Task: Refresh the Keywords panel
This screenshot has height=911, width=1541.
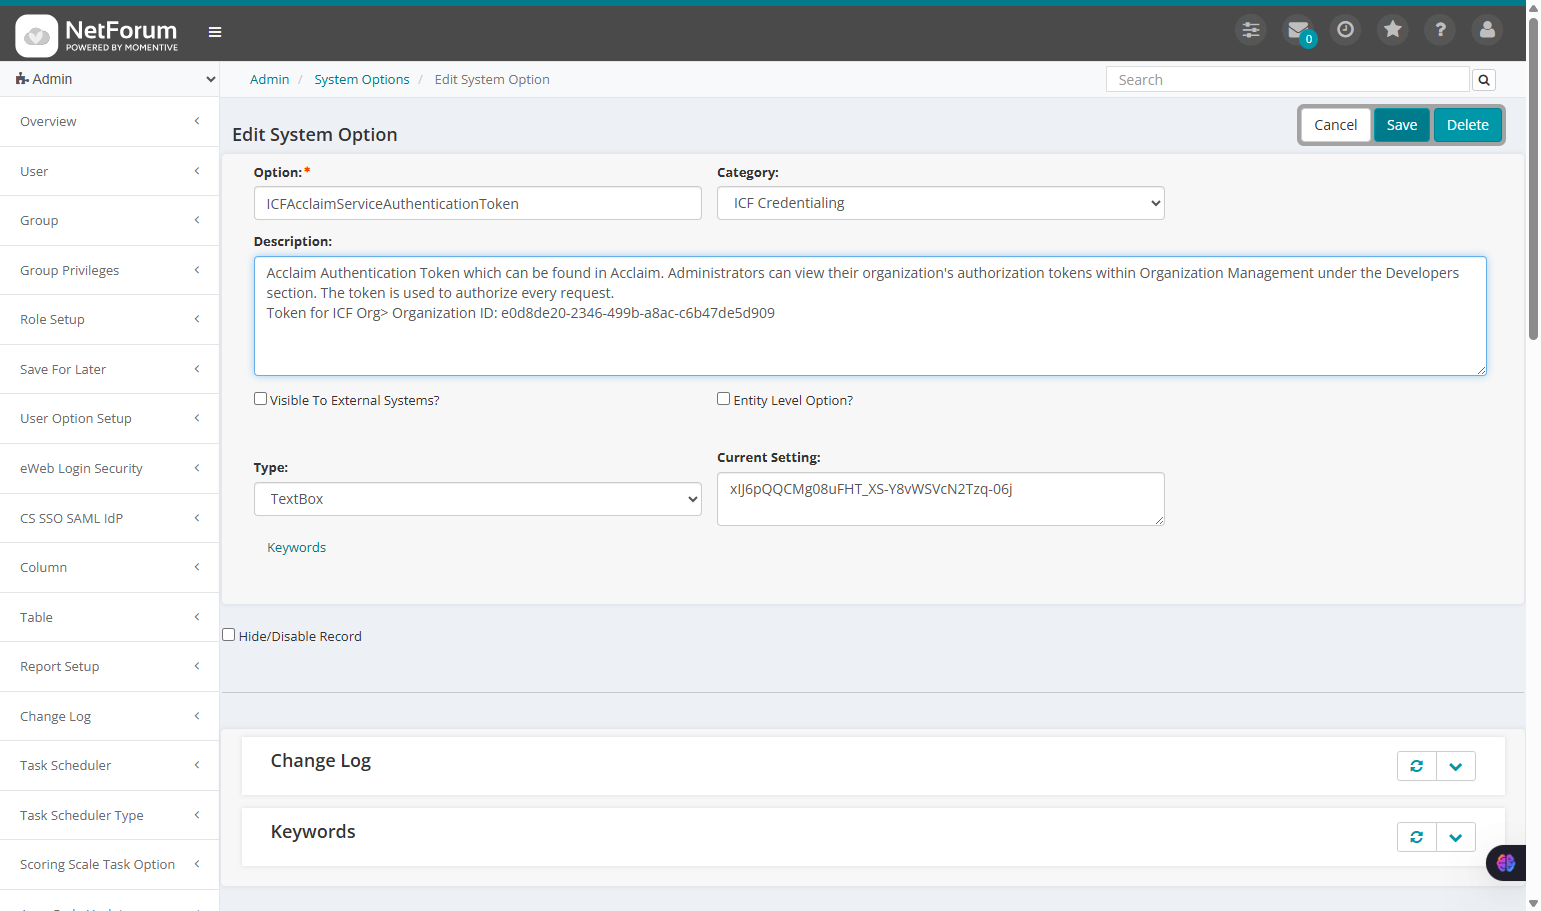Action: pos(1416,837)
